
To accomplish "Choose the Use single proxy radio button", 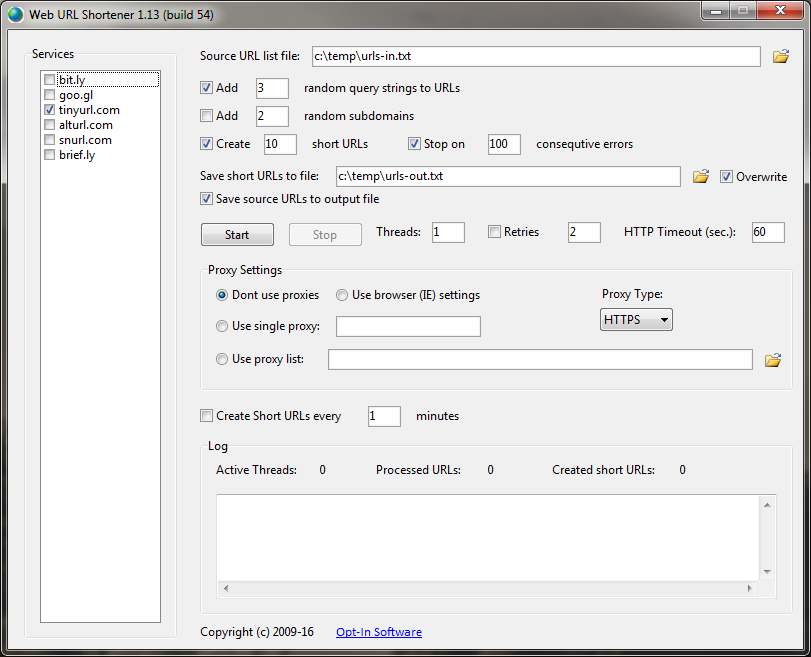I will tap(222, 326).
